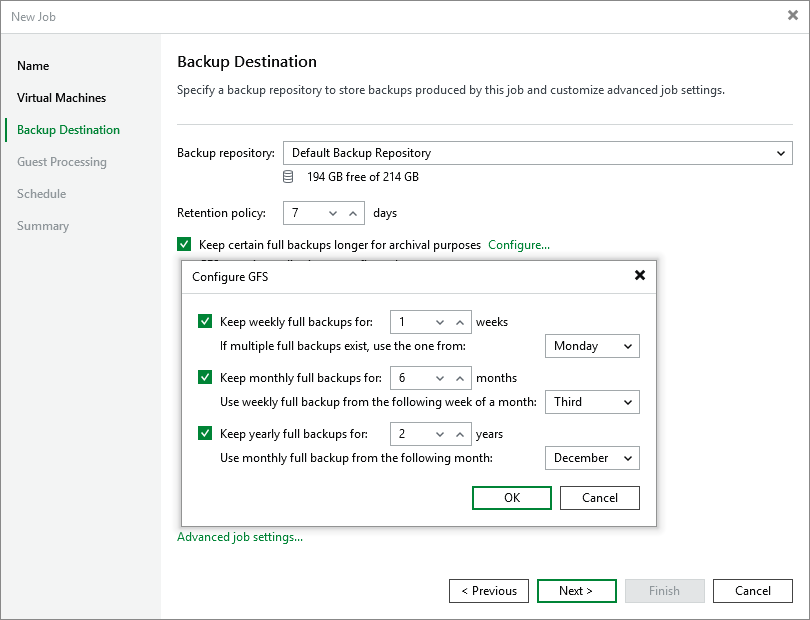Uncheck keep certain full backups for archival
810x620 pixels.
coord(184,243)
